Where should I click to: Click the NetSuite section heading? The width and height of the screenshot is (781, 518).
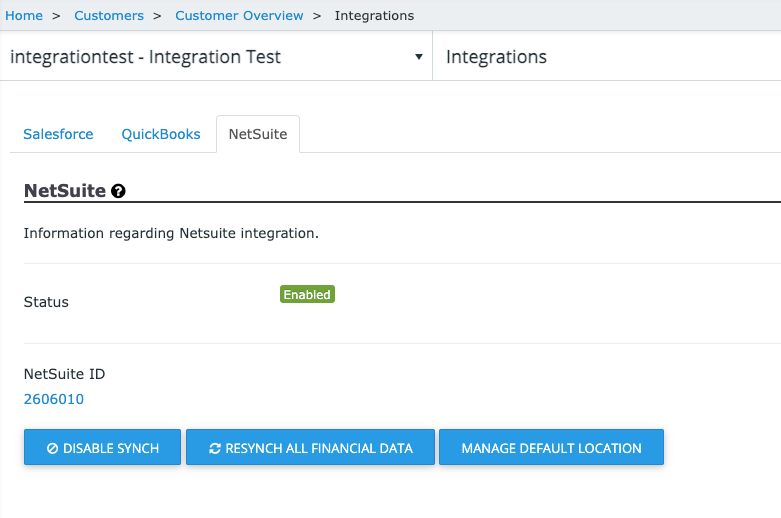[65, 191]
